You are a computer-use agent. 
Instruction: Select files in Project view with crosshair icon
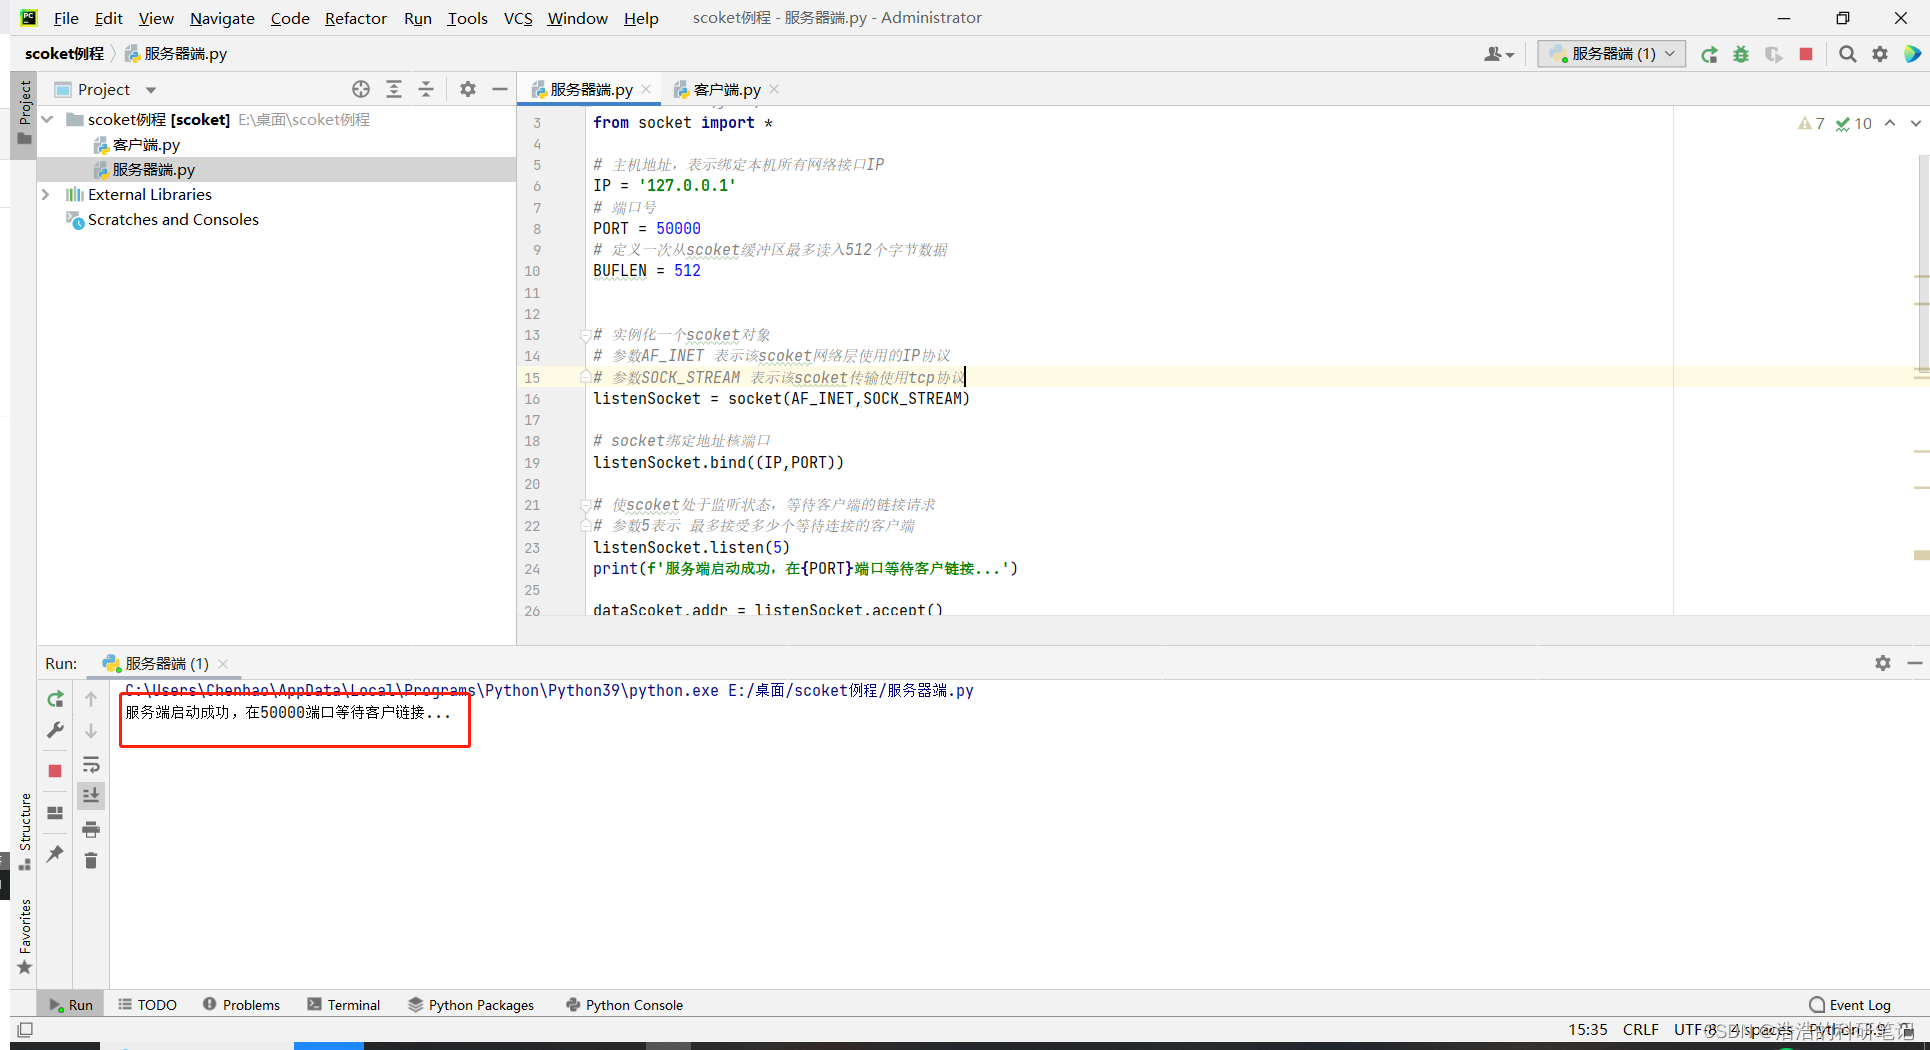[360, 89]
